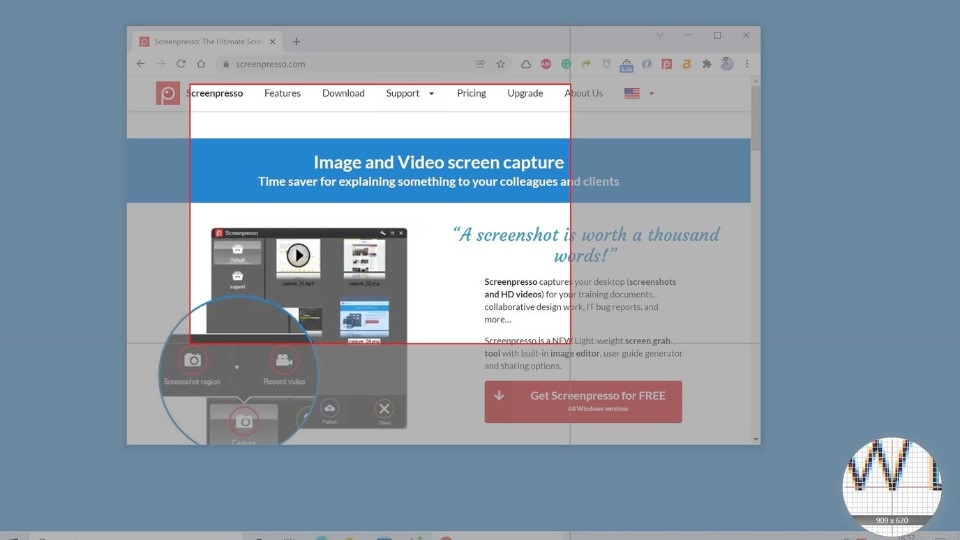Click the Screenpresso logo icon in the site header

pyautogui.click(x=167, y=93)
